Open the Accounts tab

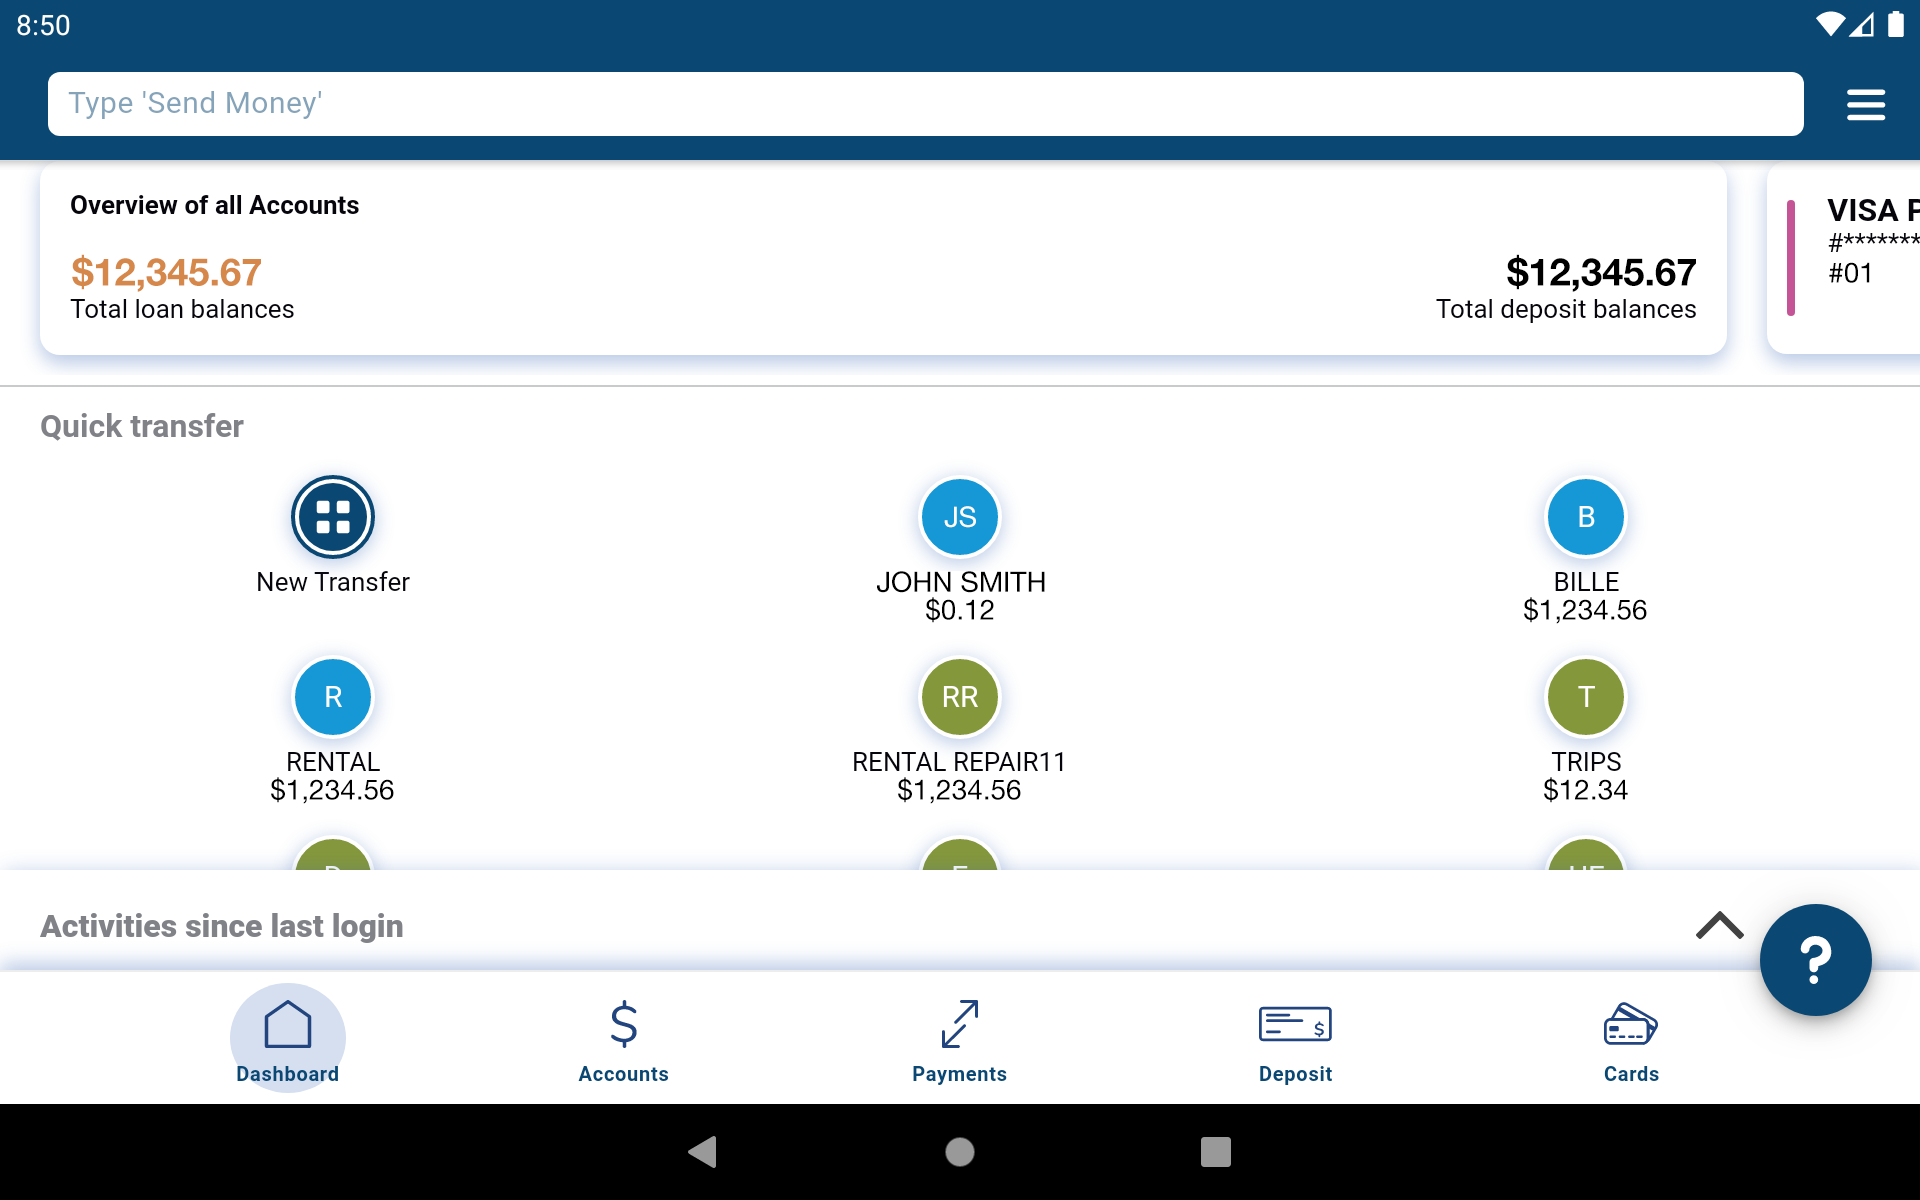pyautogui.click(x=624, y=1040)
